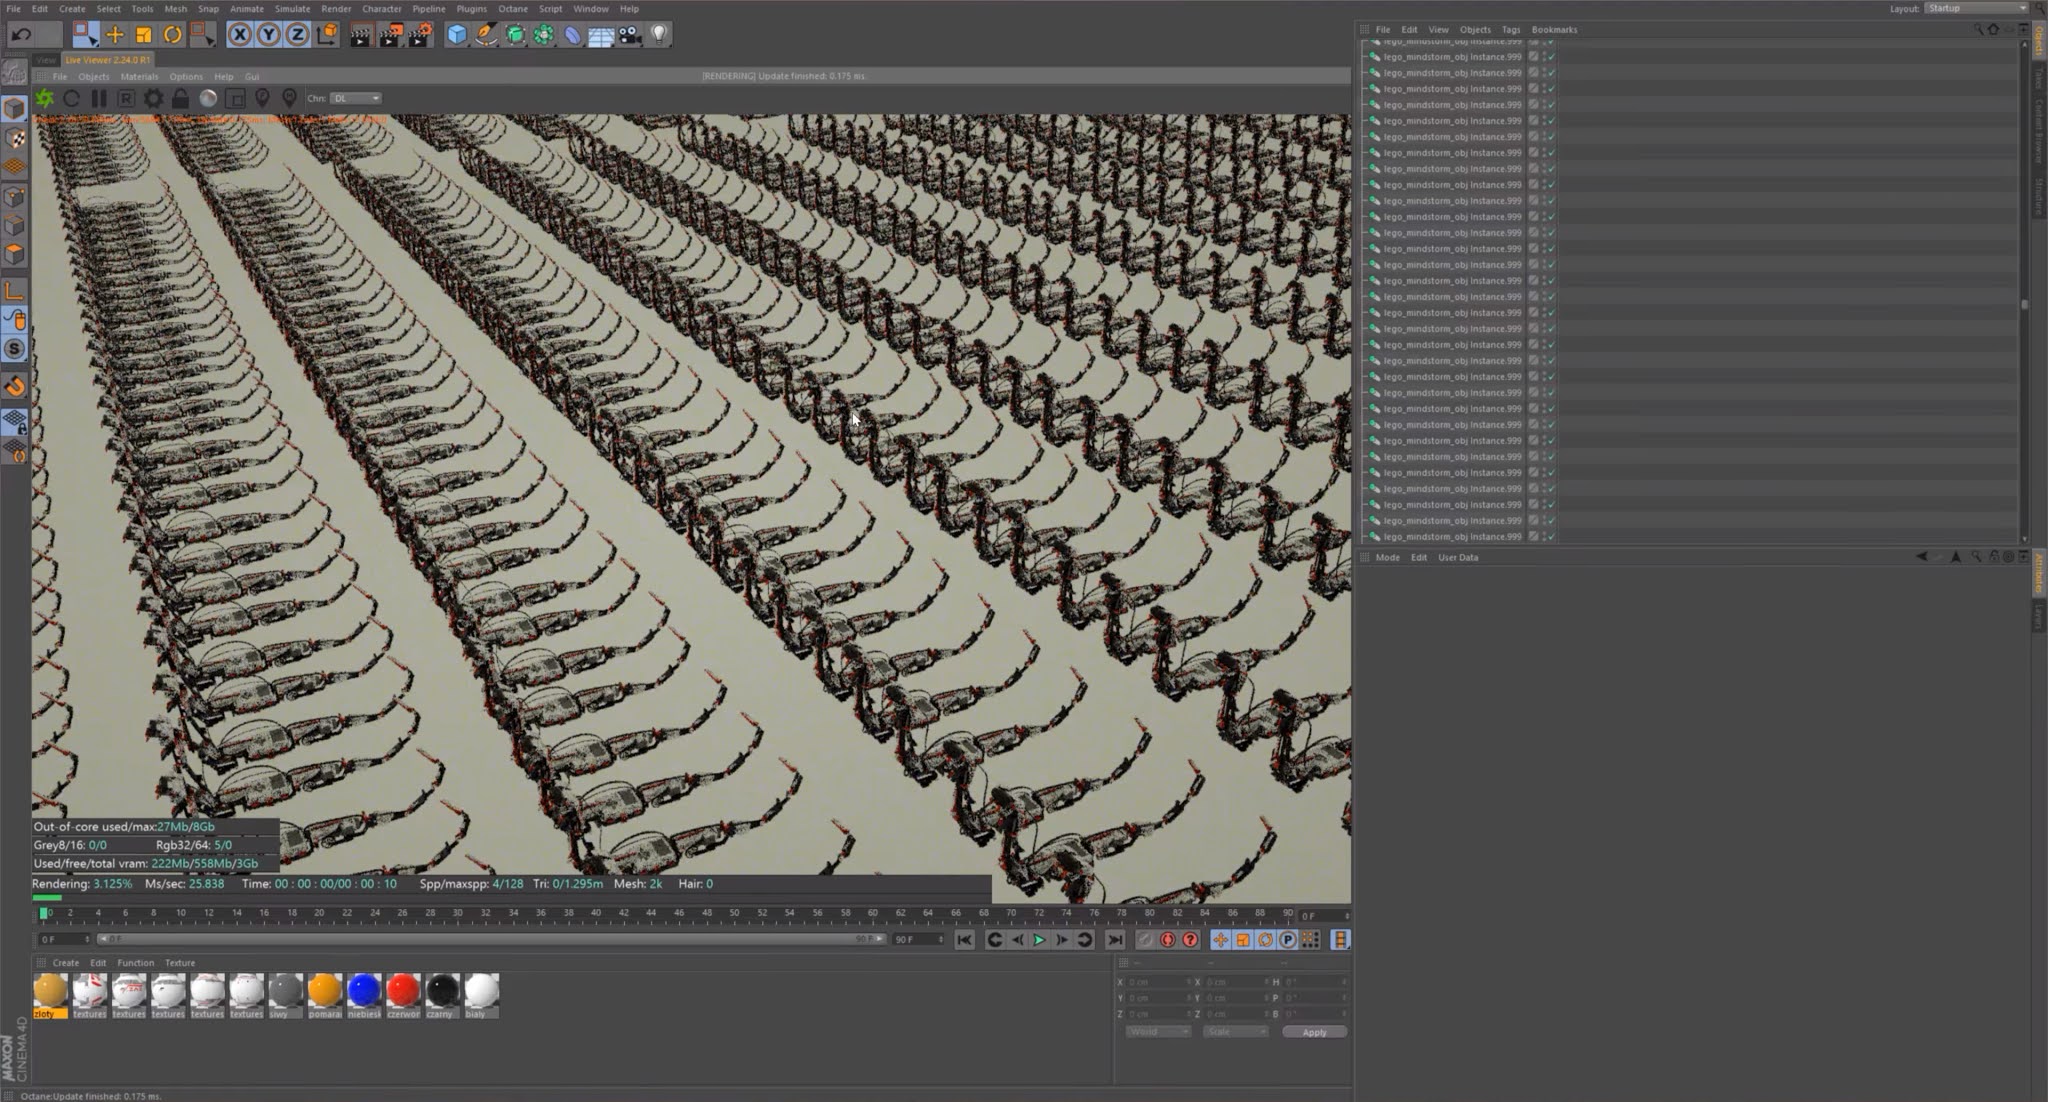This screenshot has height=1102, width=2048.
Task: Toggle X axis lock
Action: (x=239, y=35)
